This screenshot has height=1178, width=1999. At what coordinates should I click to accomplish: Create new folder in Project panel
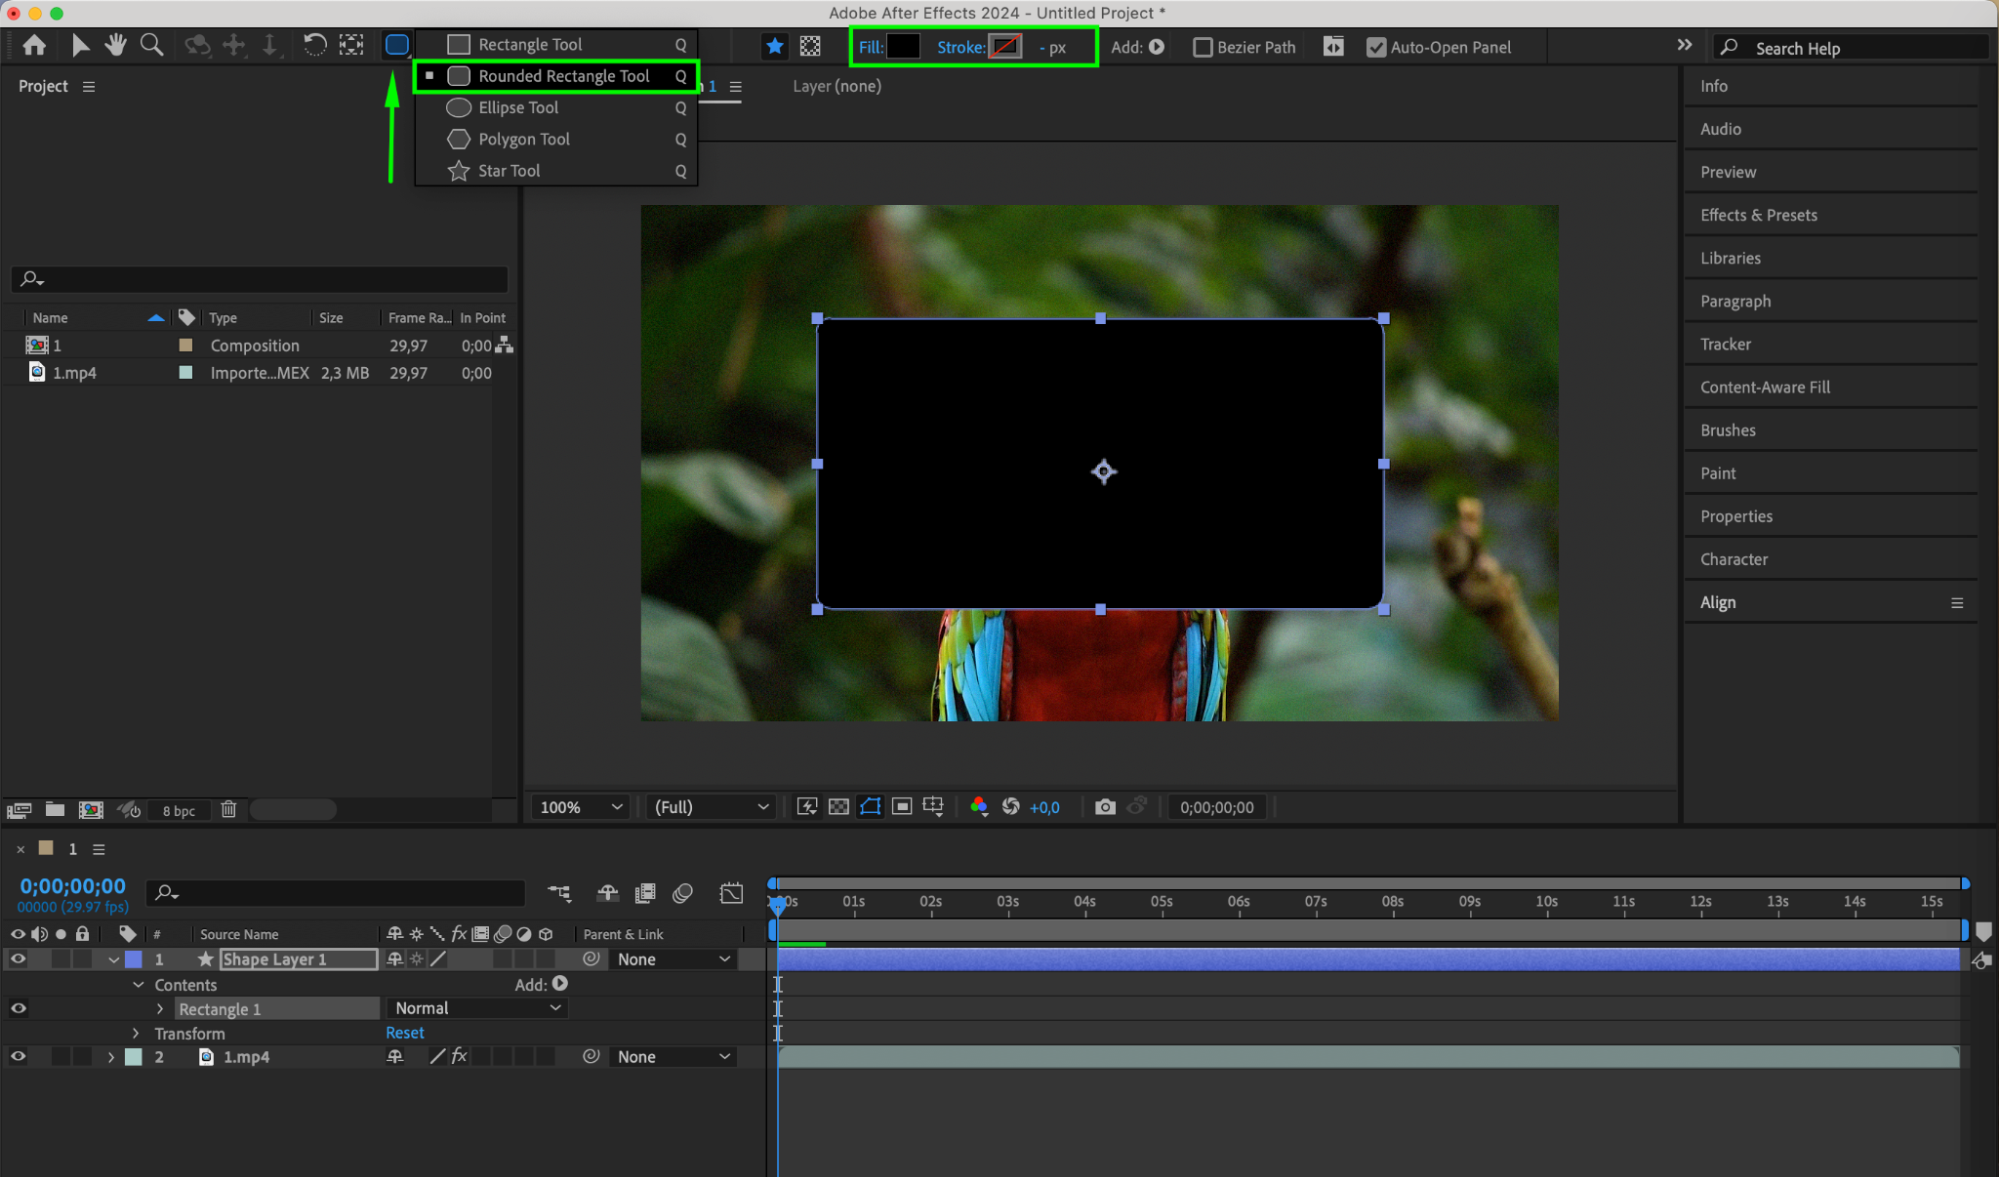[x=55, y=809]
